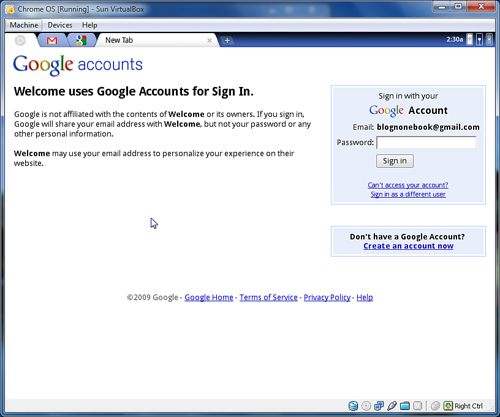Click Create an account now link
Viewport: 500px width, 417px height.
[408, 246]
